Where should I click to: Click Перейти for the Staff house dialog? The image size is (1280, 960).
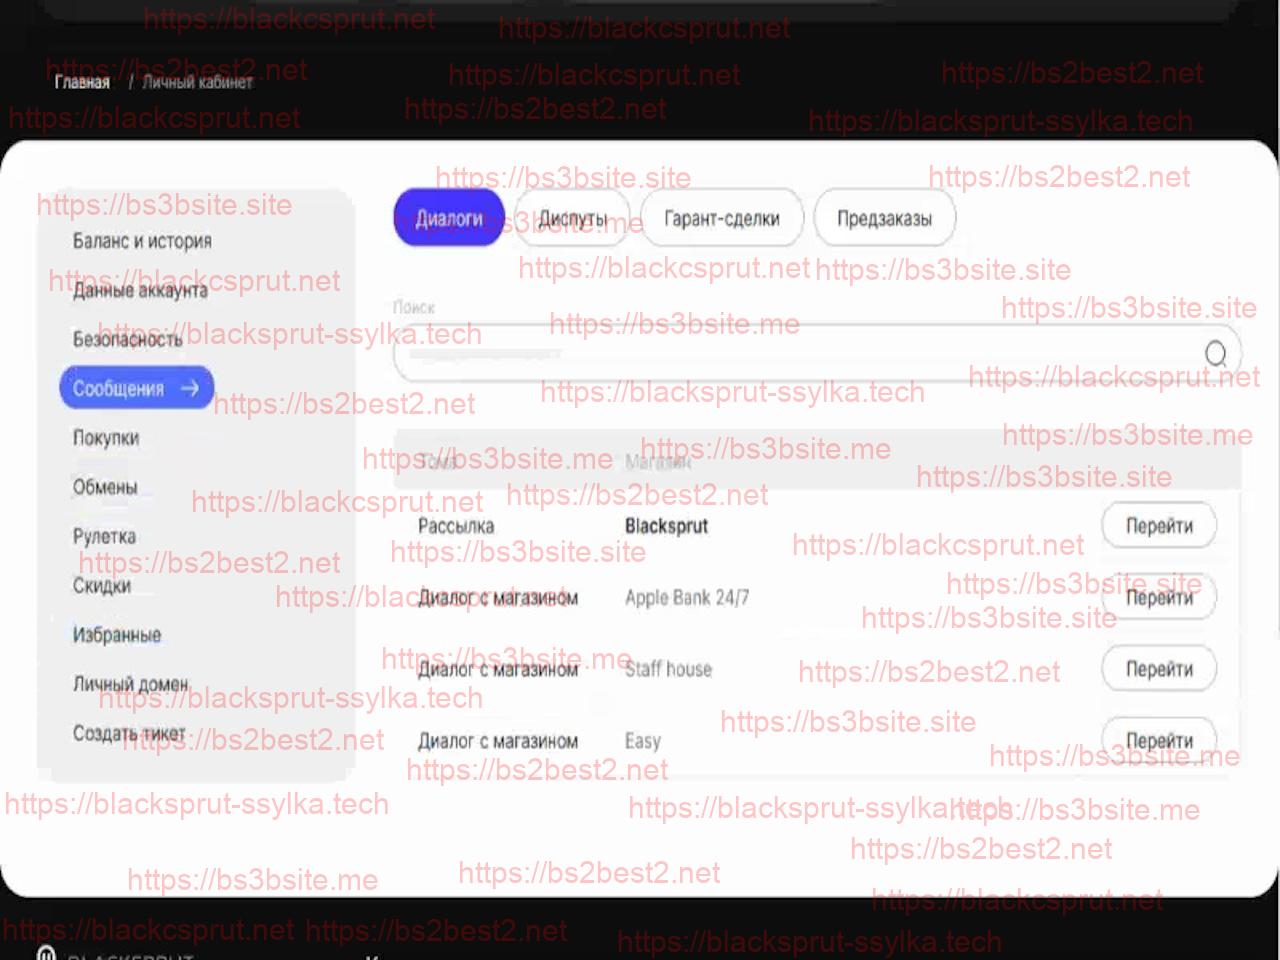pos(1159,669)
